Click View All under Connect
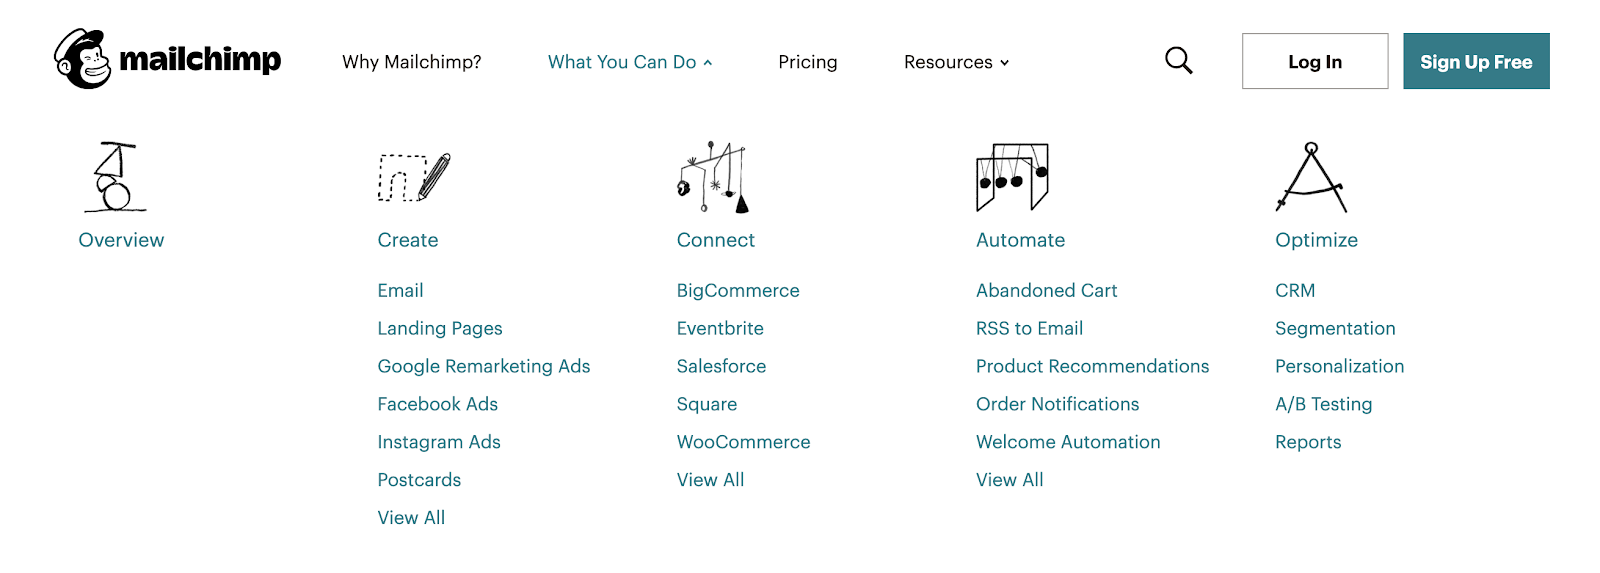The image size is (1600, 573). tap(710, 480)
